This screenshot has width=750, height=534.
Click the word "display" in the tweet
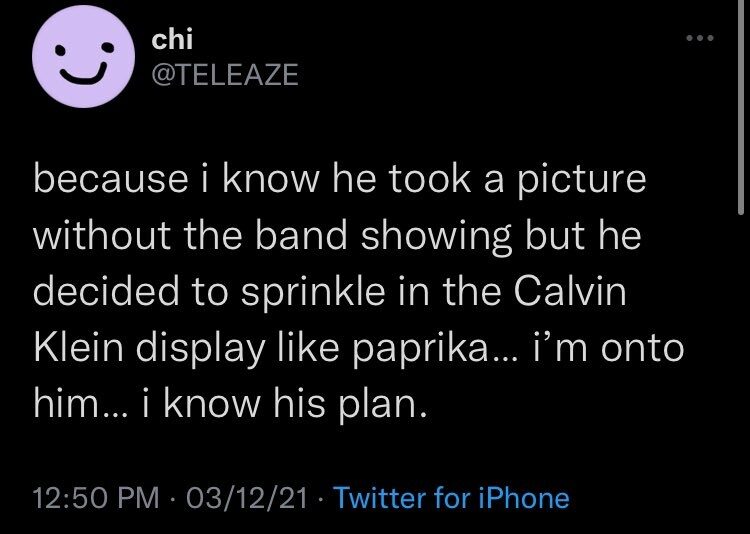(199, 351)
